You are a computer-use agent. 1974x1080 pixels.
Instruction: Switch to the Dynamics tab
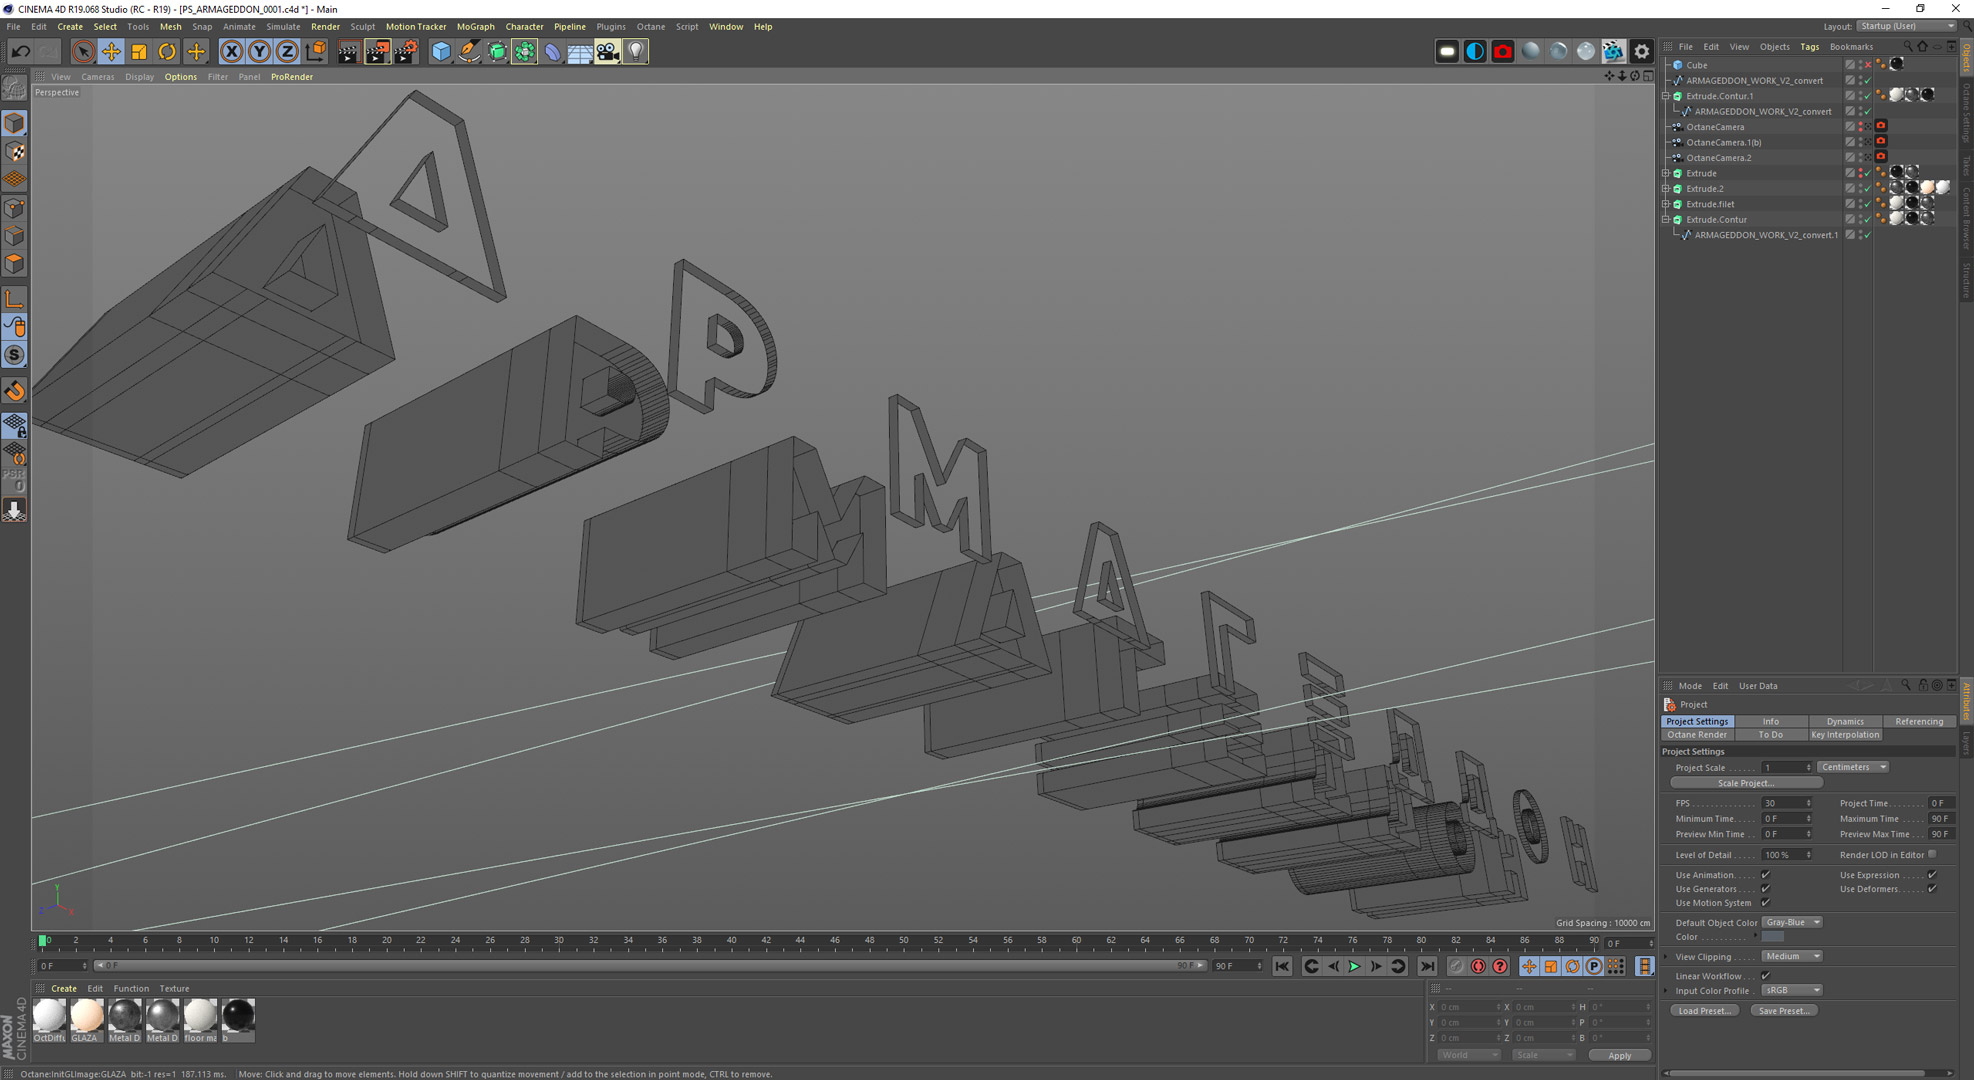[x=1844, y=721]
